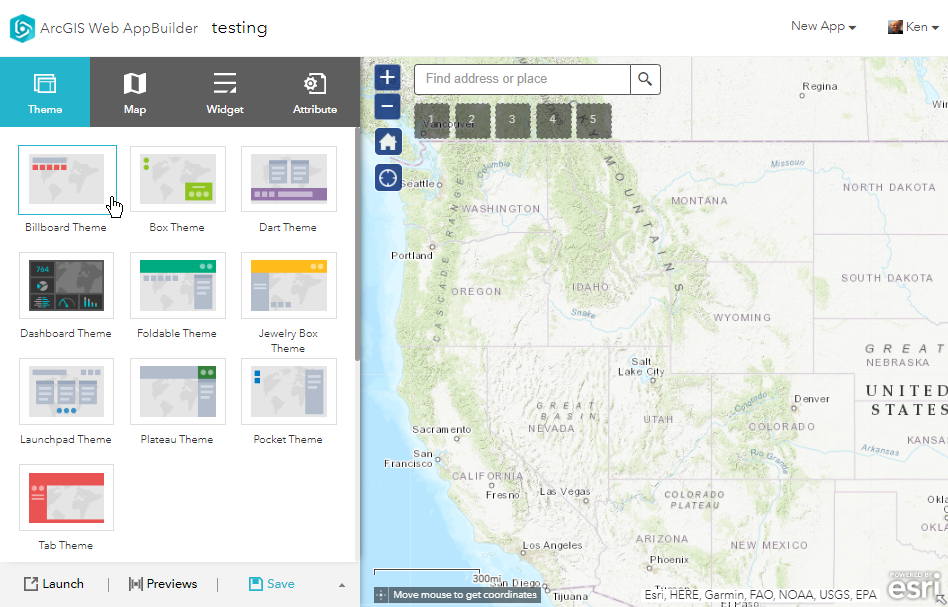
Task: Pick the Launchpad Theme thumbnail
Action: (67, 391)
